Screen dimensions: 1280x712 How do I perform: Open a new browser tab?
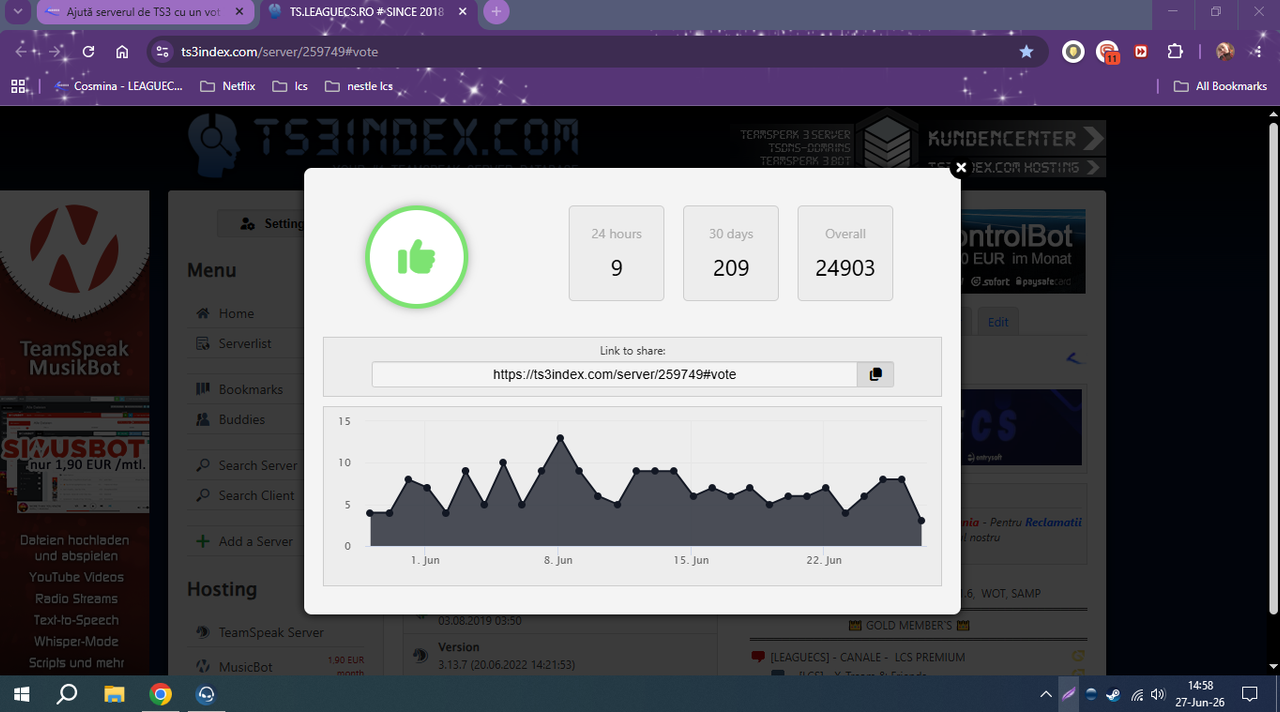tap(496, 12)
